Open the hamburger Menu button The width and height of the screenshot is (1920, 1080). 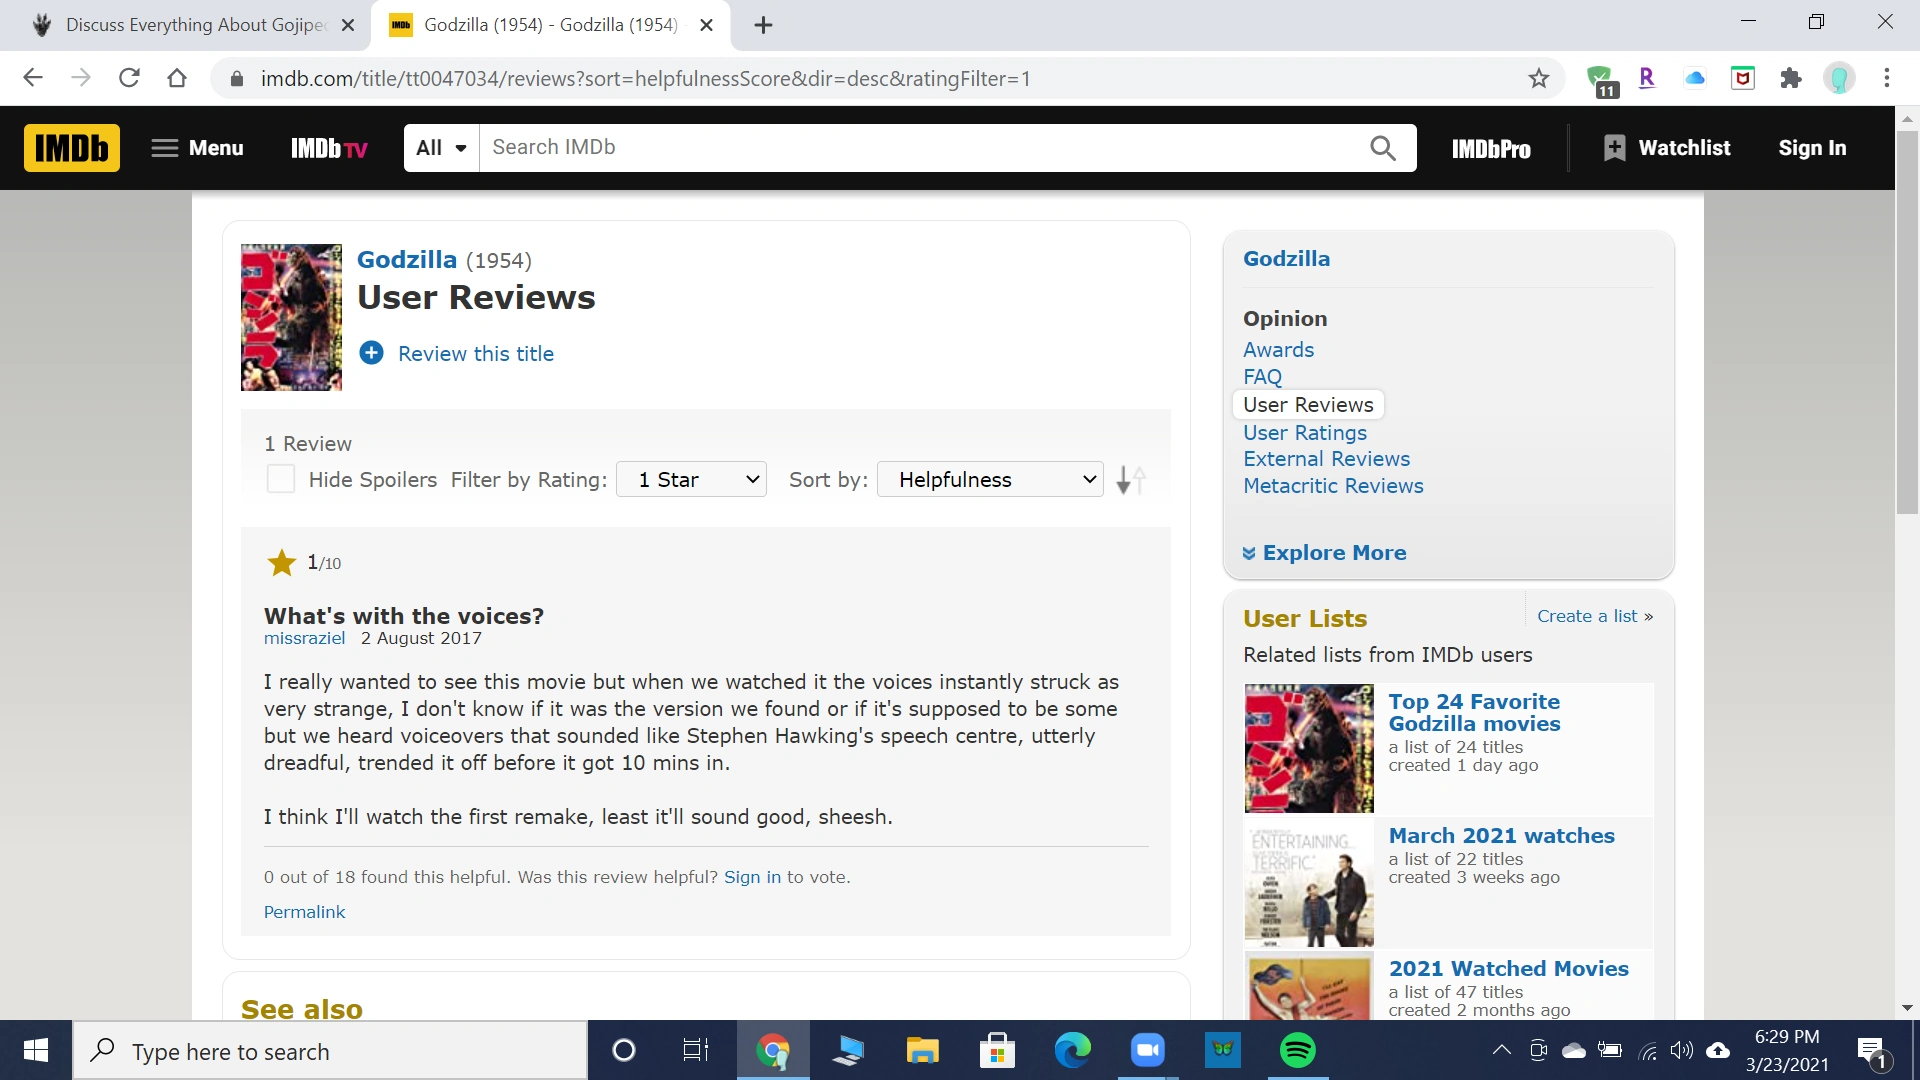[197, 148]
